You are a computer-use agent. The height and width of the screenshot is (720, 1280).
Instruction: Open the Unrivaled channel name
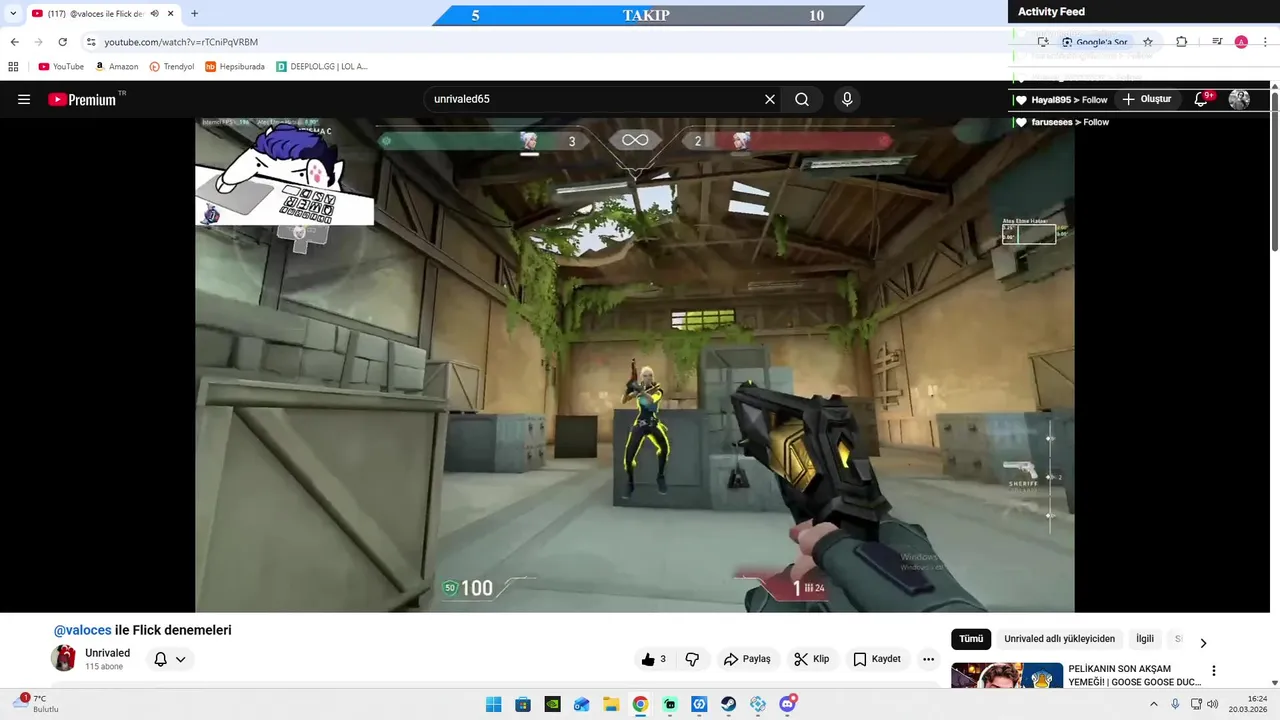point(107,653)
